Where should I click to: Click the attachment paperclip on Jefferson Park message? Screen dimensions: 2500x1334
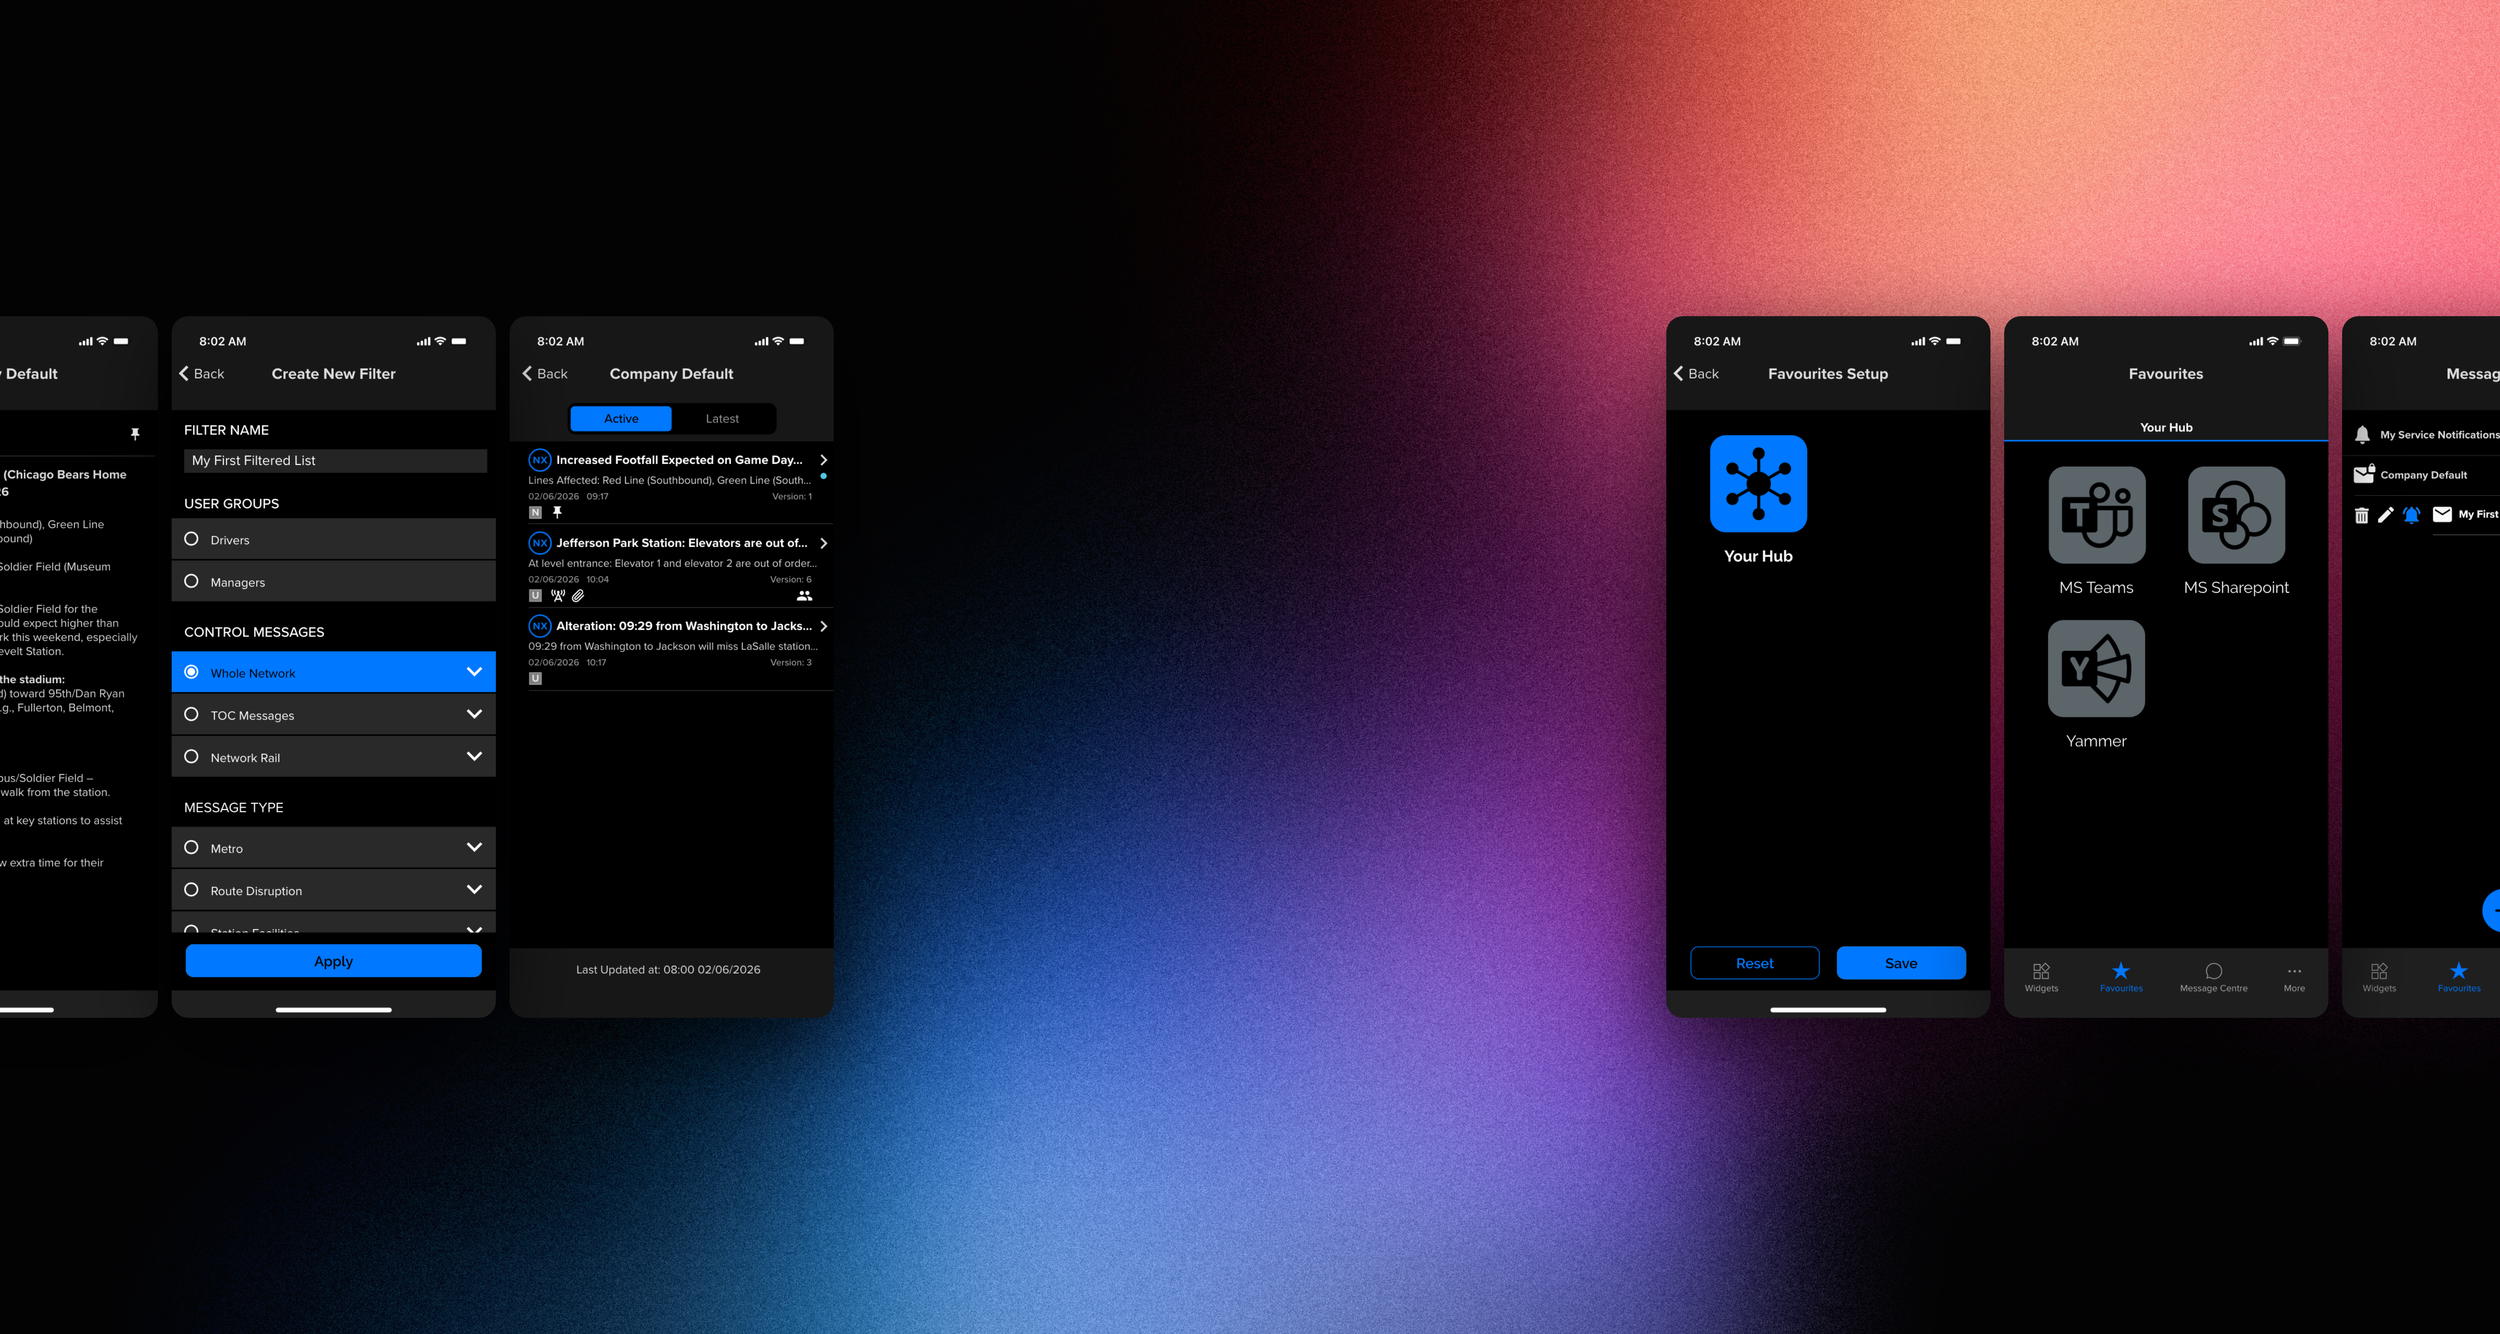coord(578,595)
